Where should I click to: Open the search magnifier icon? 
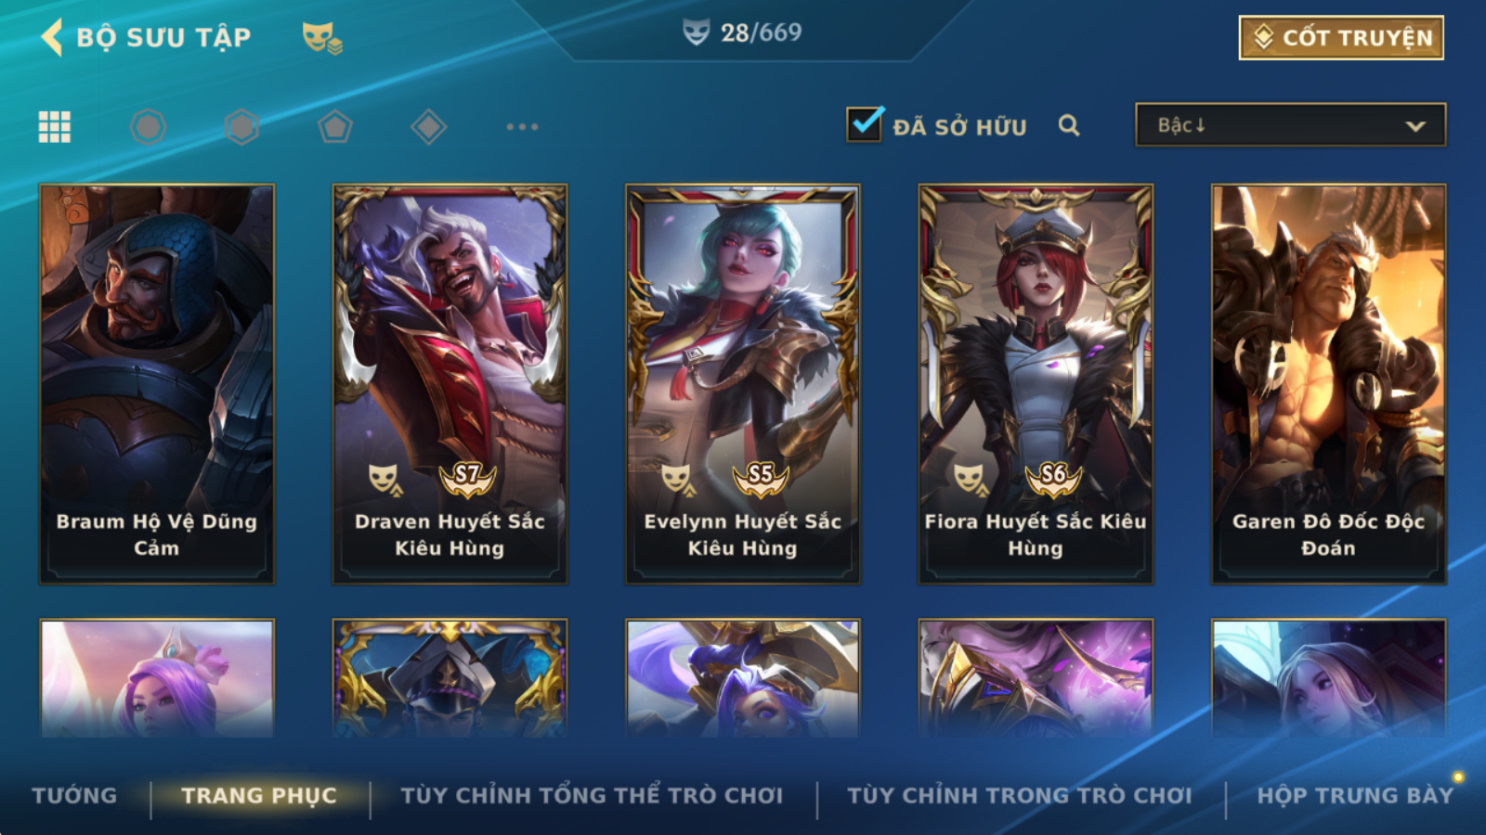[1069, 126]
